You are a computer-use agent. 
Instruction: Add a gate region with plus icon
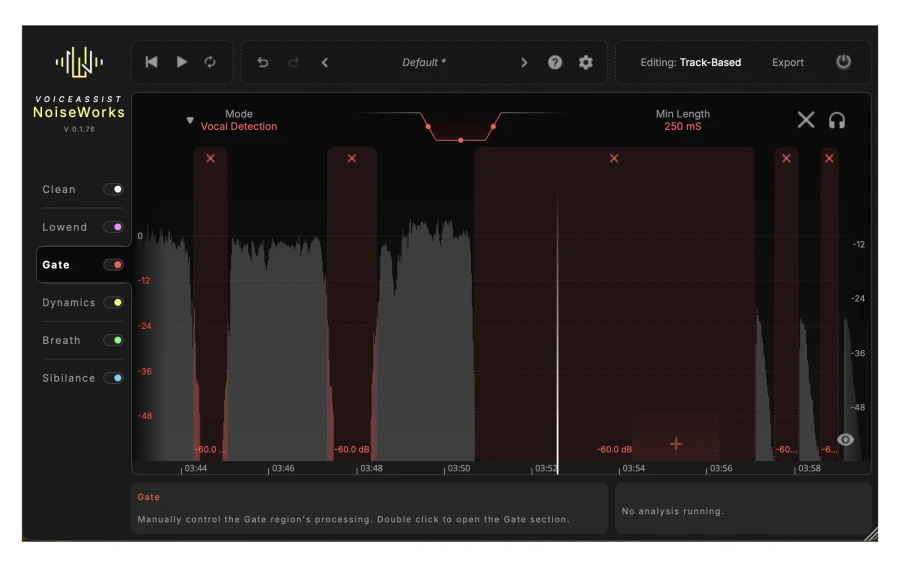point(676,444)
